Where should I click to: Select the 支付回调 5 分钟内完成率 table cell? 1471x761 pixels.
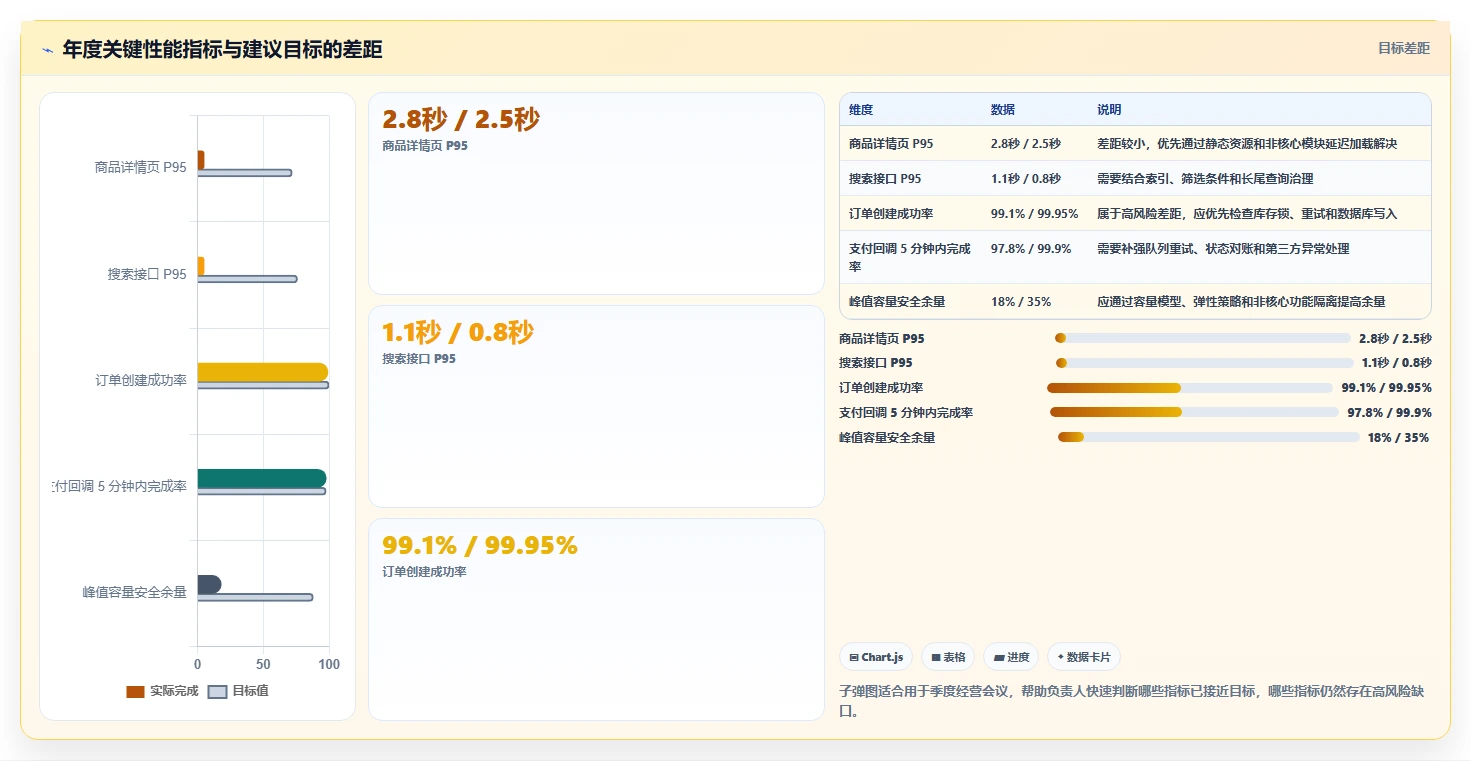point(910,258)
